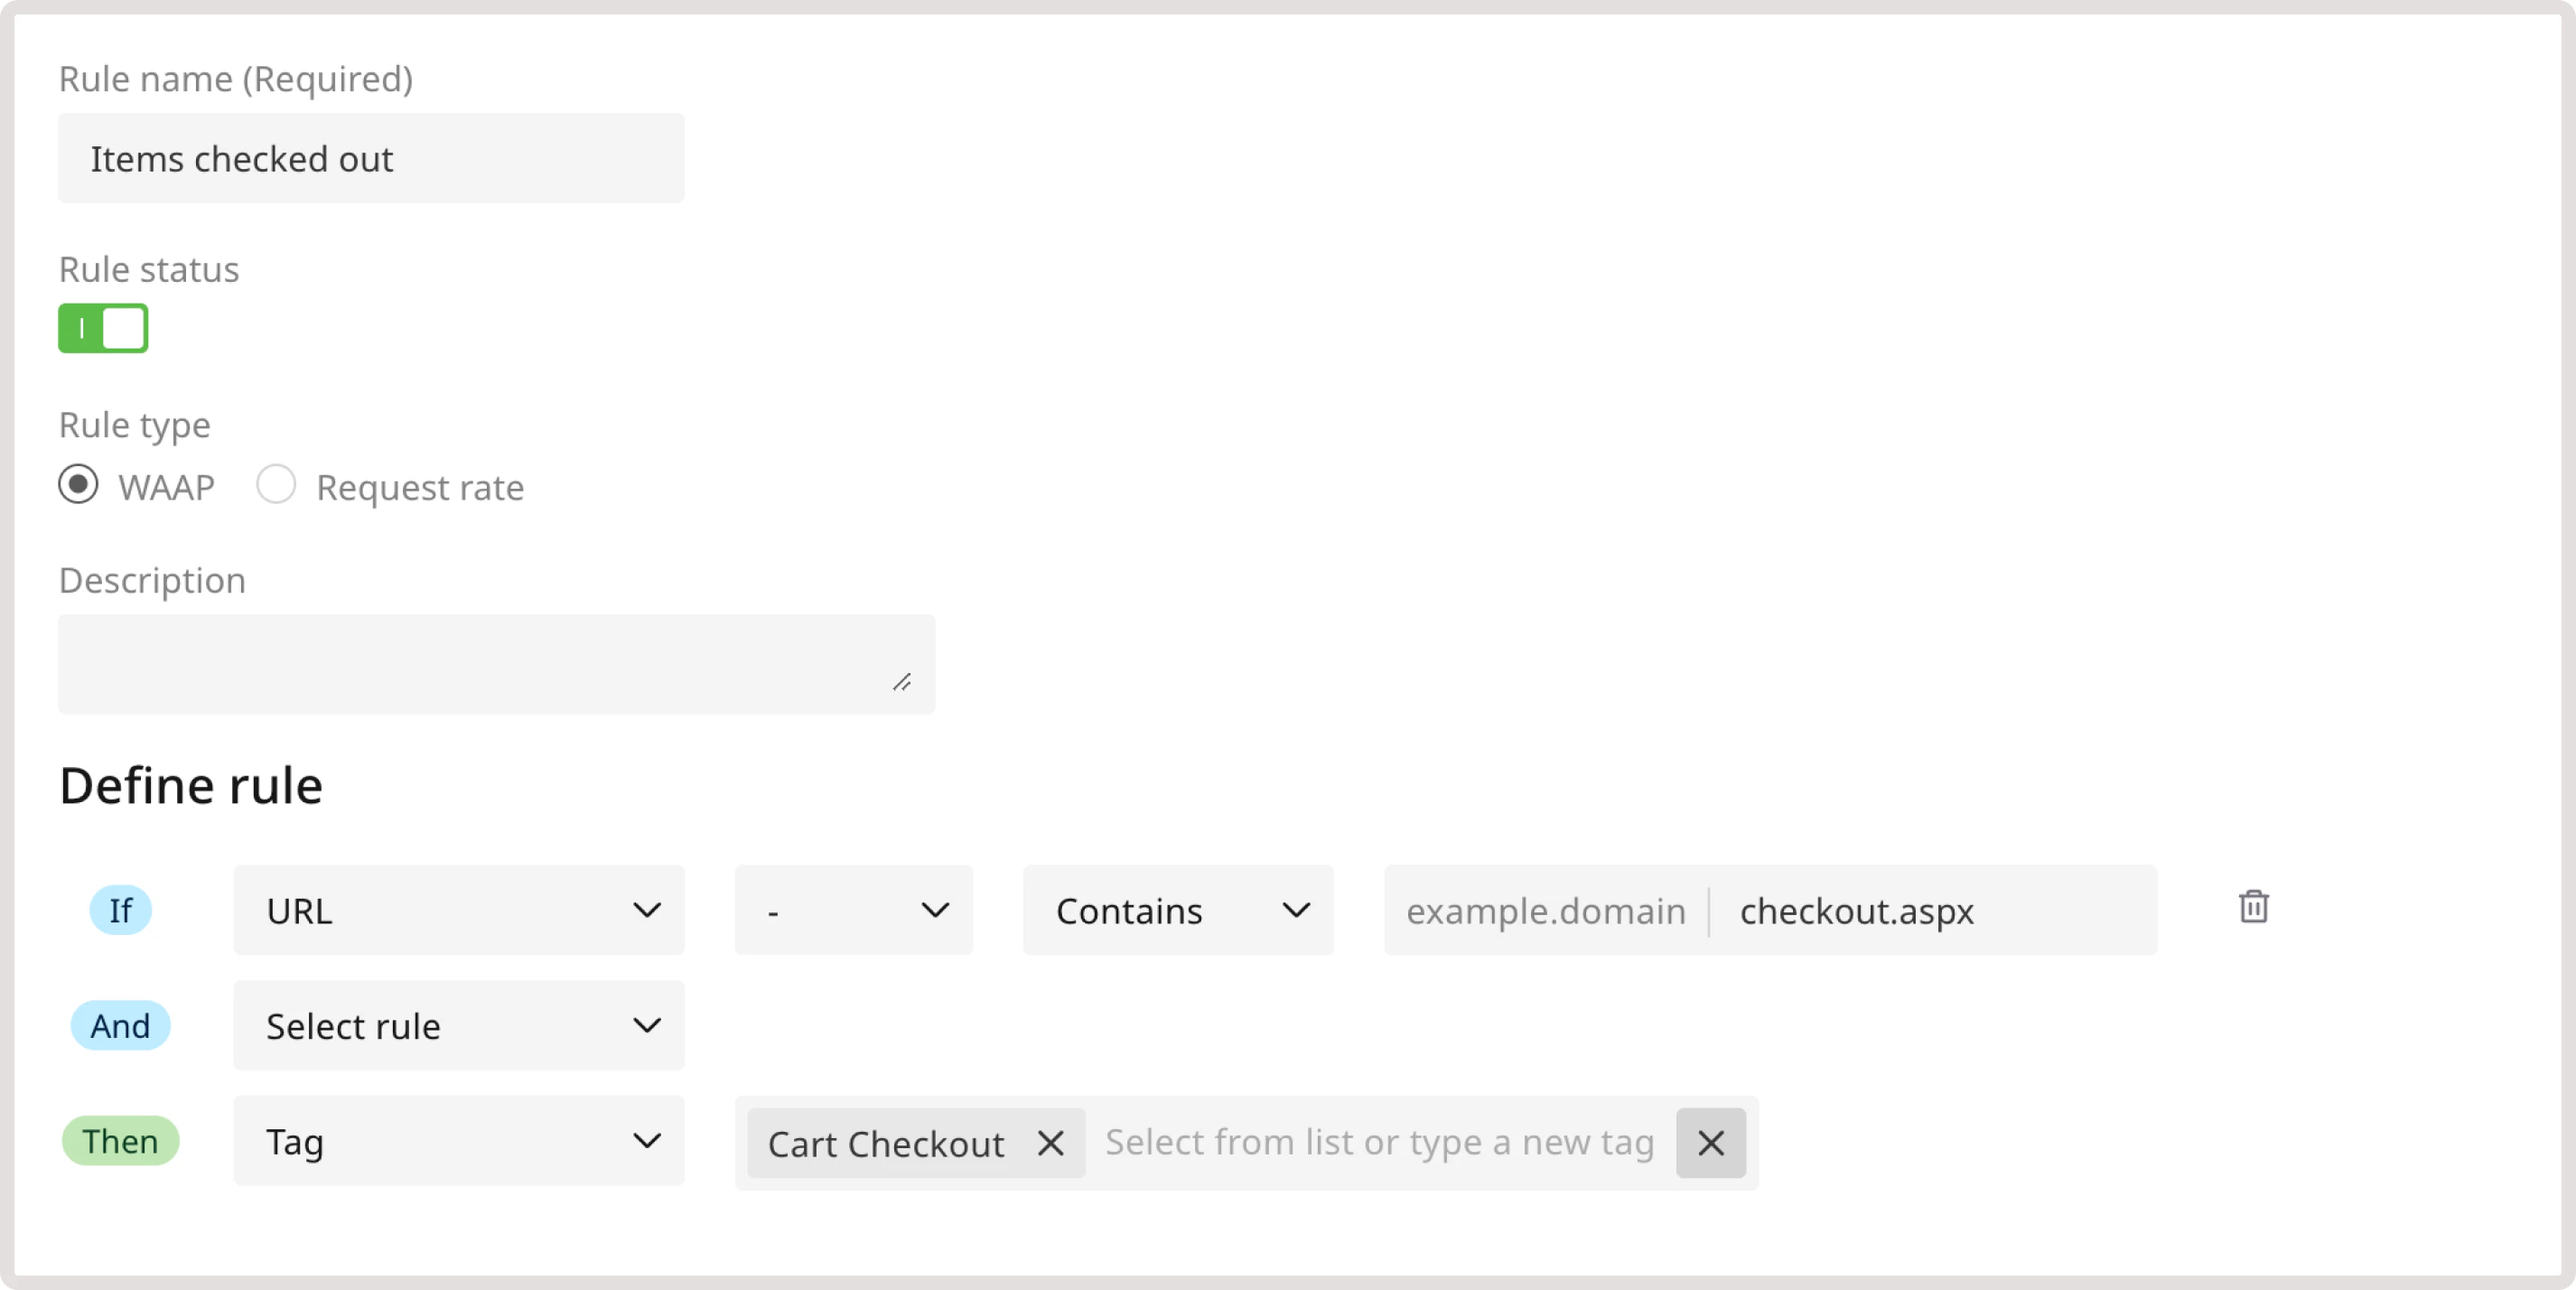
Task: Select the Request rate rule type
Action: [277, 484]
